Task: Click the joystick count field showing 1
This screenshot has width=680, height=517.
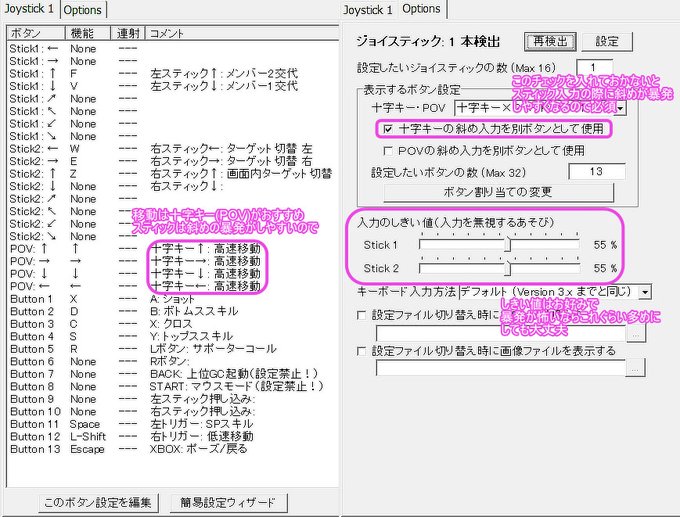Action: 594,67
